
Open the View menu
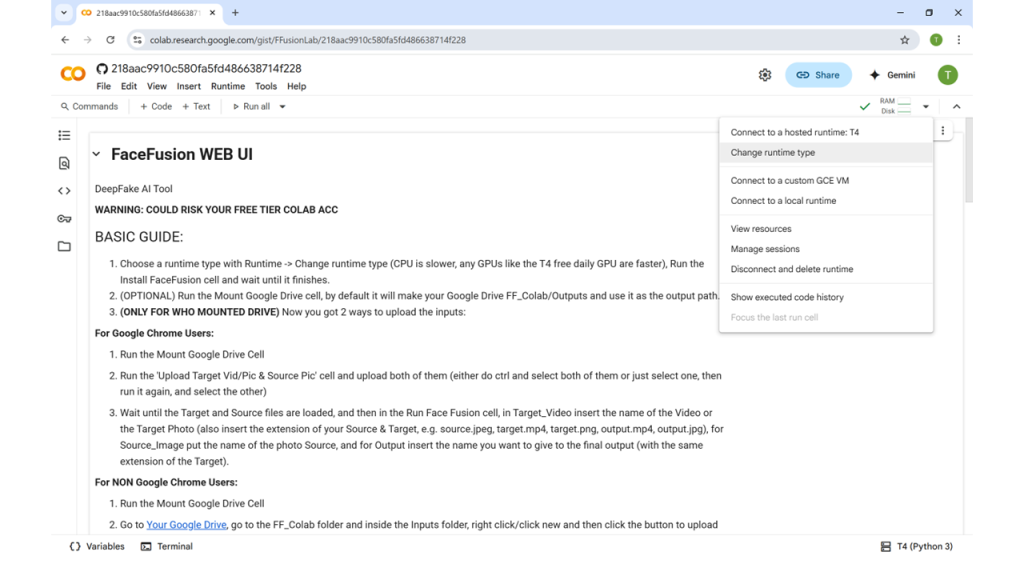click(157, 86)
